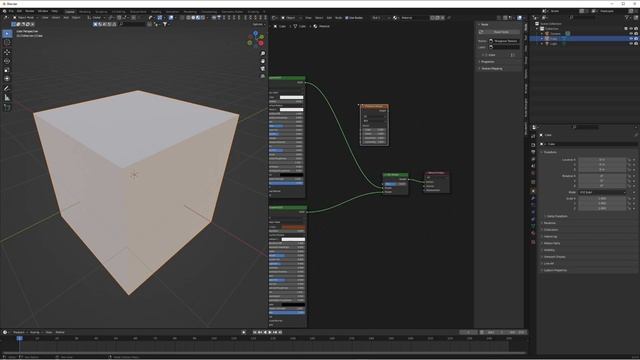Open the Texture properties checker tab
This screenshot has width=640, height=360.
click(x=533, y=242)
